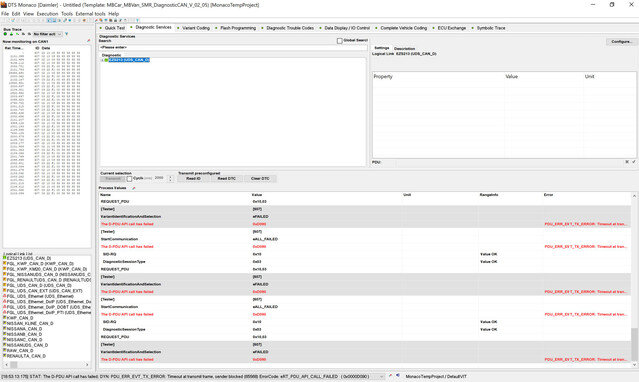The height and width of the screenshot is (382, 639).
Task: Click the Read ID button
Action: tap(193, 179)
